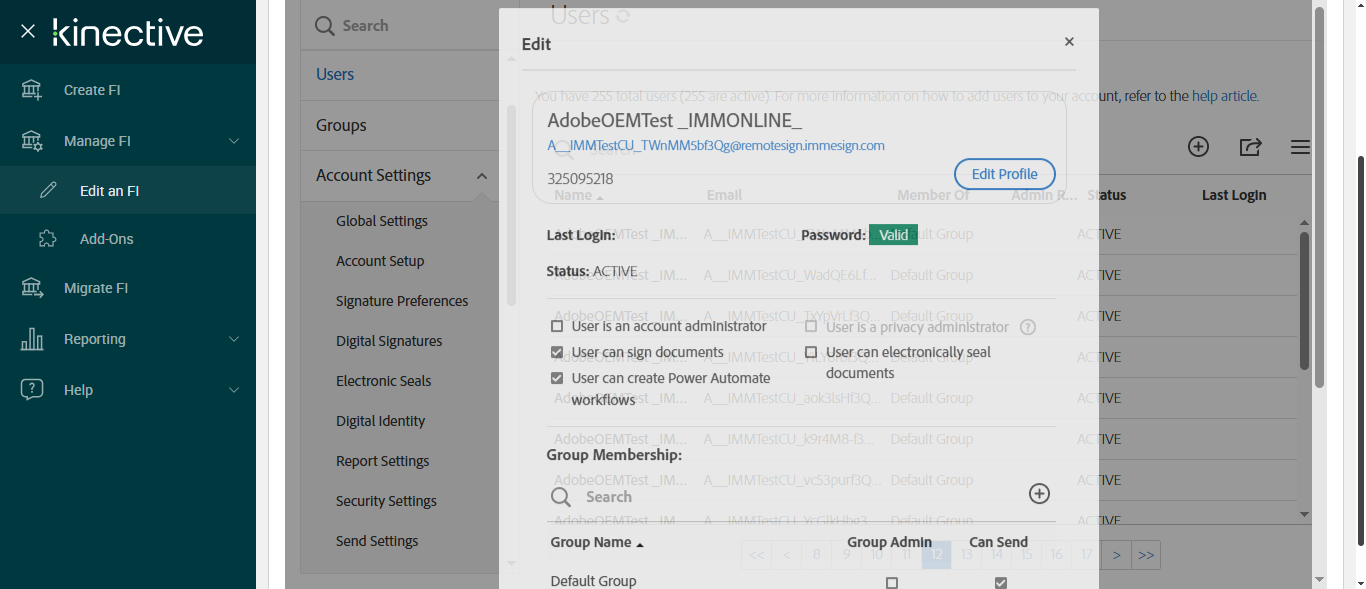1366x589 pixels.
Task: Expand the Help menu chevron
Action: click(x=234, y=390)
